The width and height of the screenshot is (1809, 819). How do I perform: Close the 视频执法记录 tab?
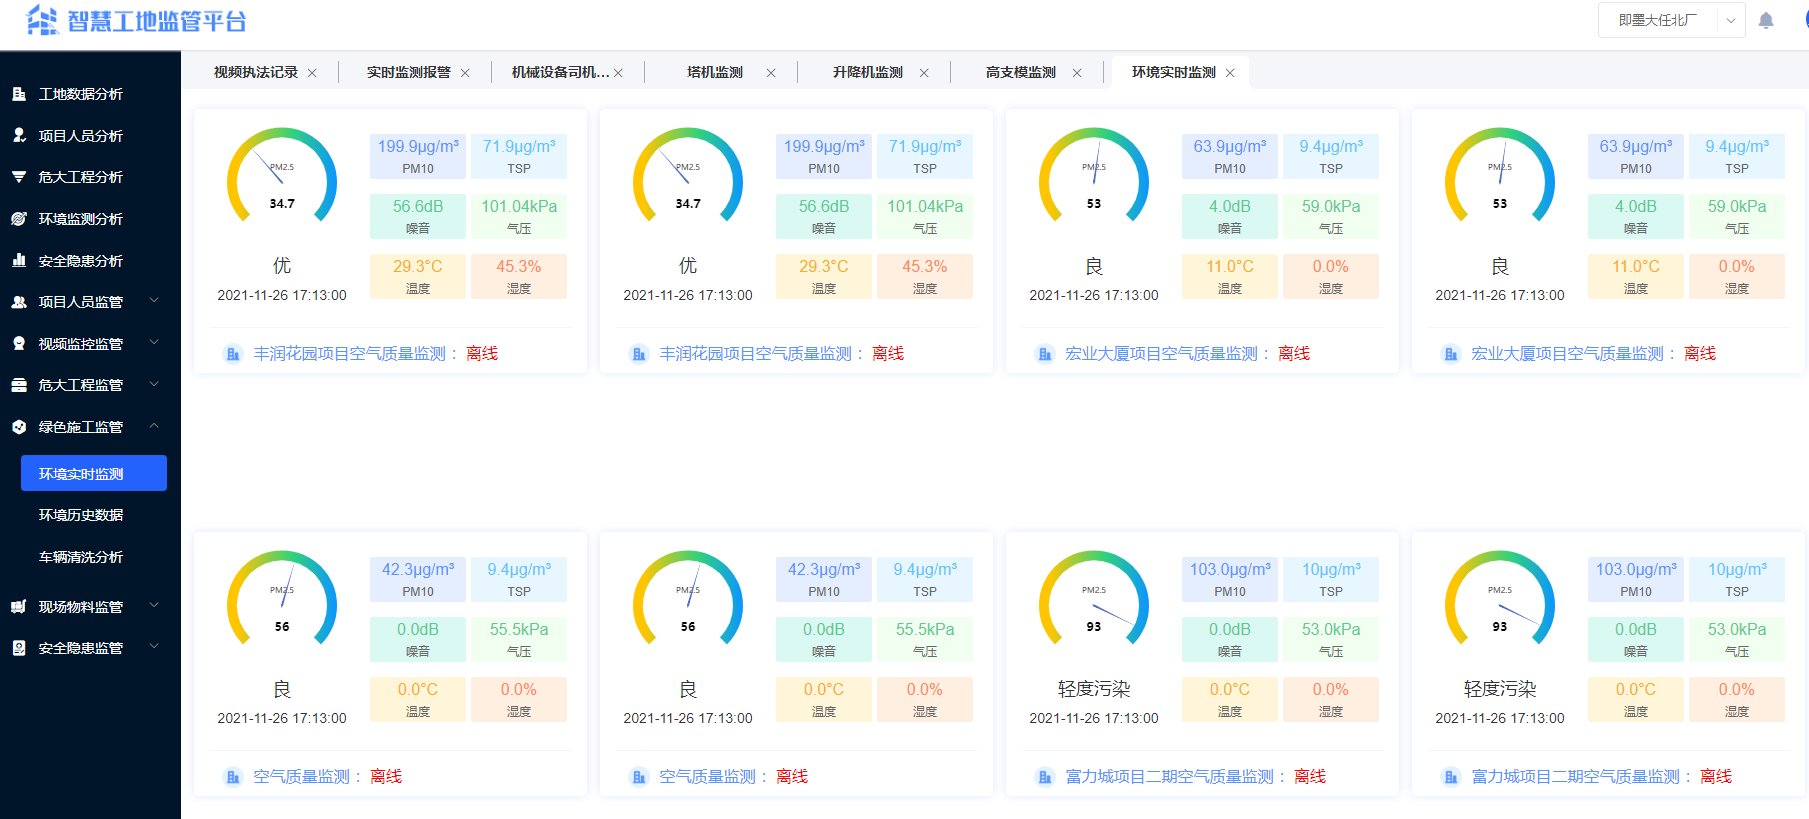pos(312,73)
